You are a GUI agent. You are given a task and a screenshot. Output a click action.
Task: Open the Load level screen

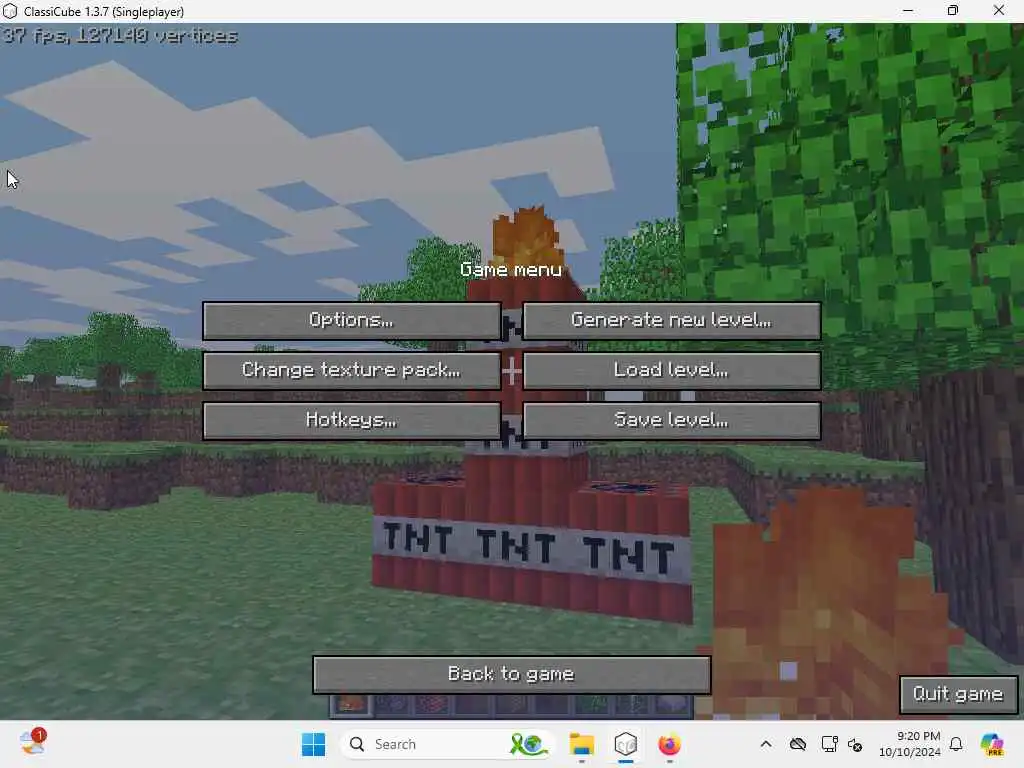click(x=671, y=370)
